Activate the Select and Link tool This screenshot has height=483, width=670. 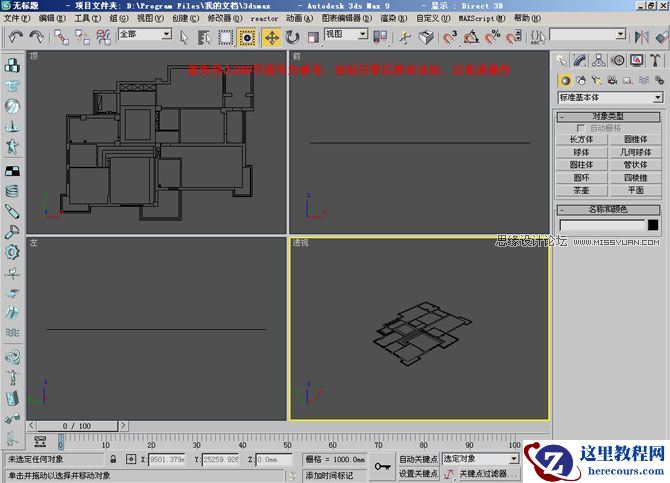click(61, 37)
